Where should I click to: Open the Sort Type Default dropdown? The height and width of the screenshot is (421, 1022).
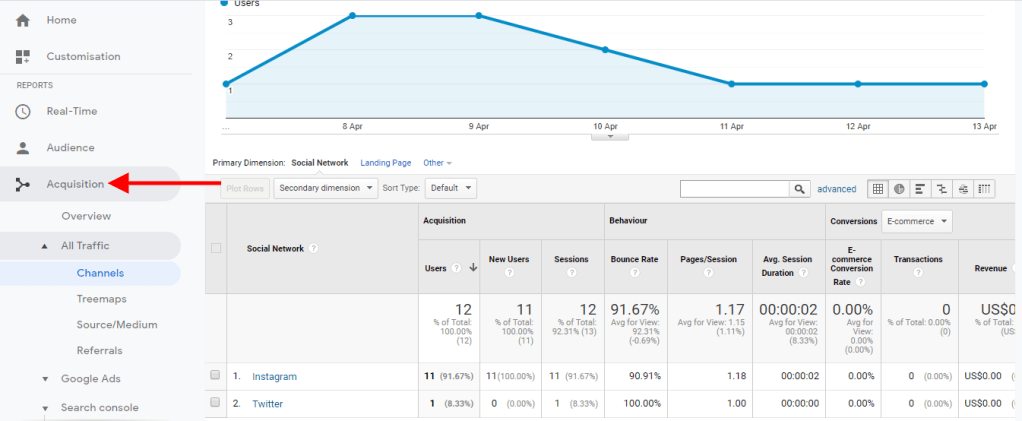(x=450, y=188)
